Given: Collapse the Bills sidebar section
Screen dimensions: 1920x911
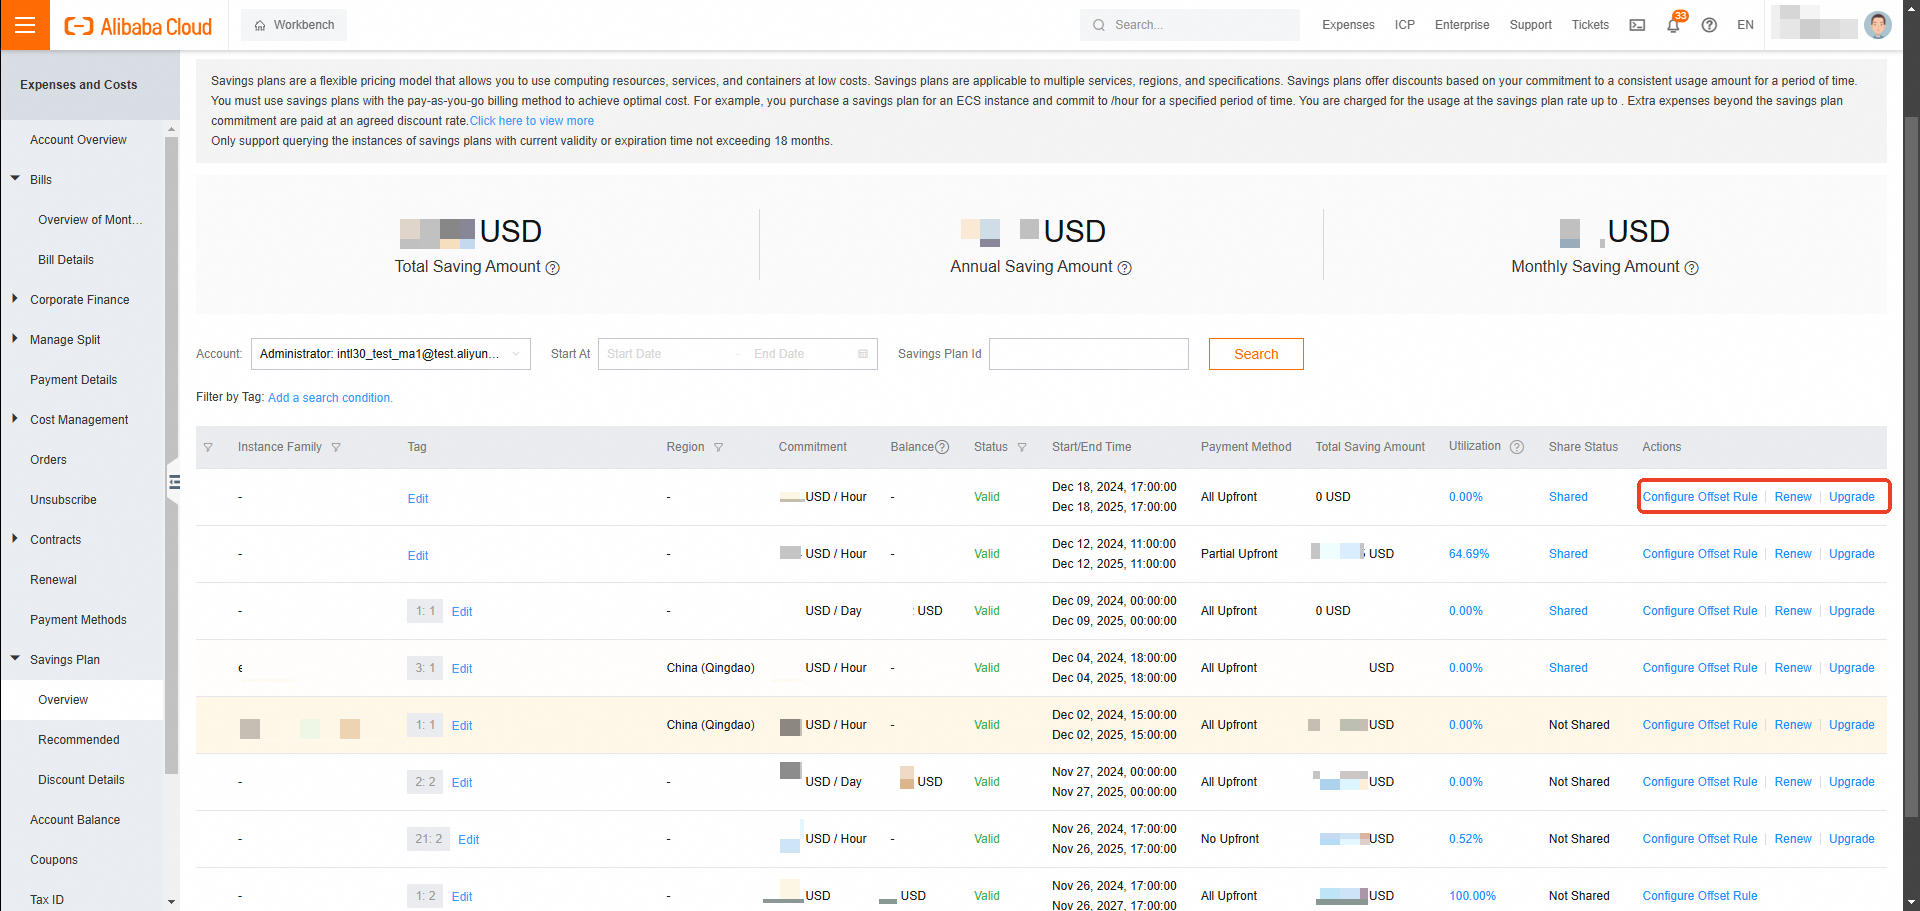Looking at the screenshot, I should [15, 179].
